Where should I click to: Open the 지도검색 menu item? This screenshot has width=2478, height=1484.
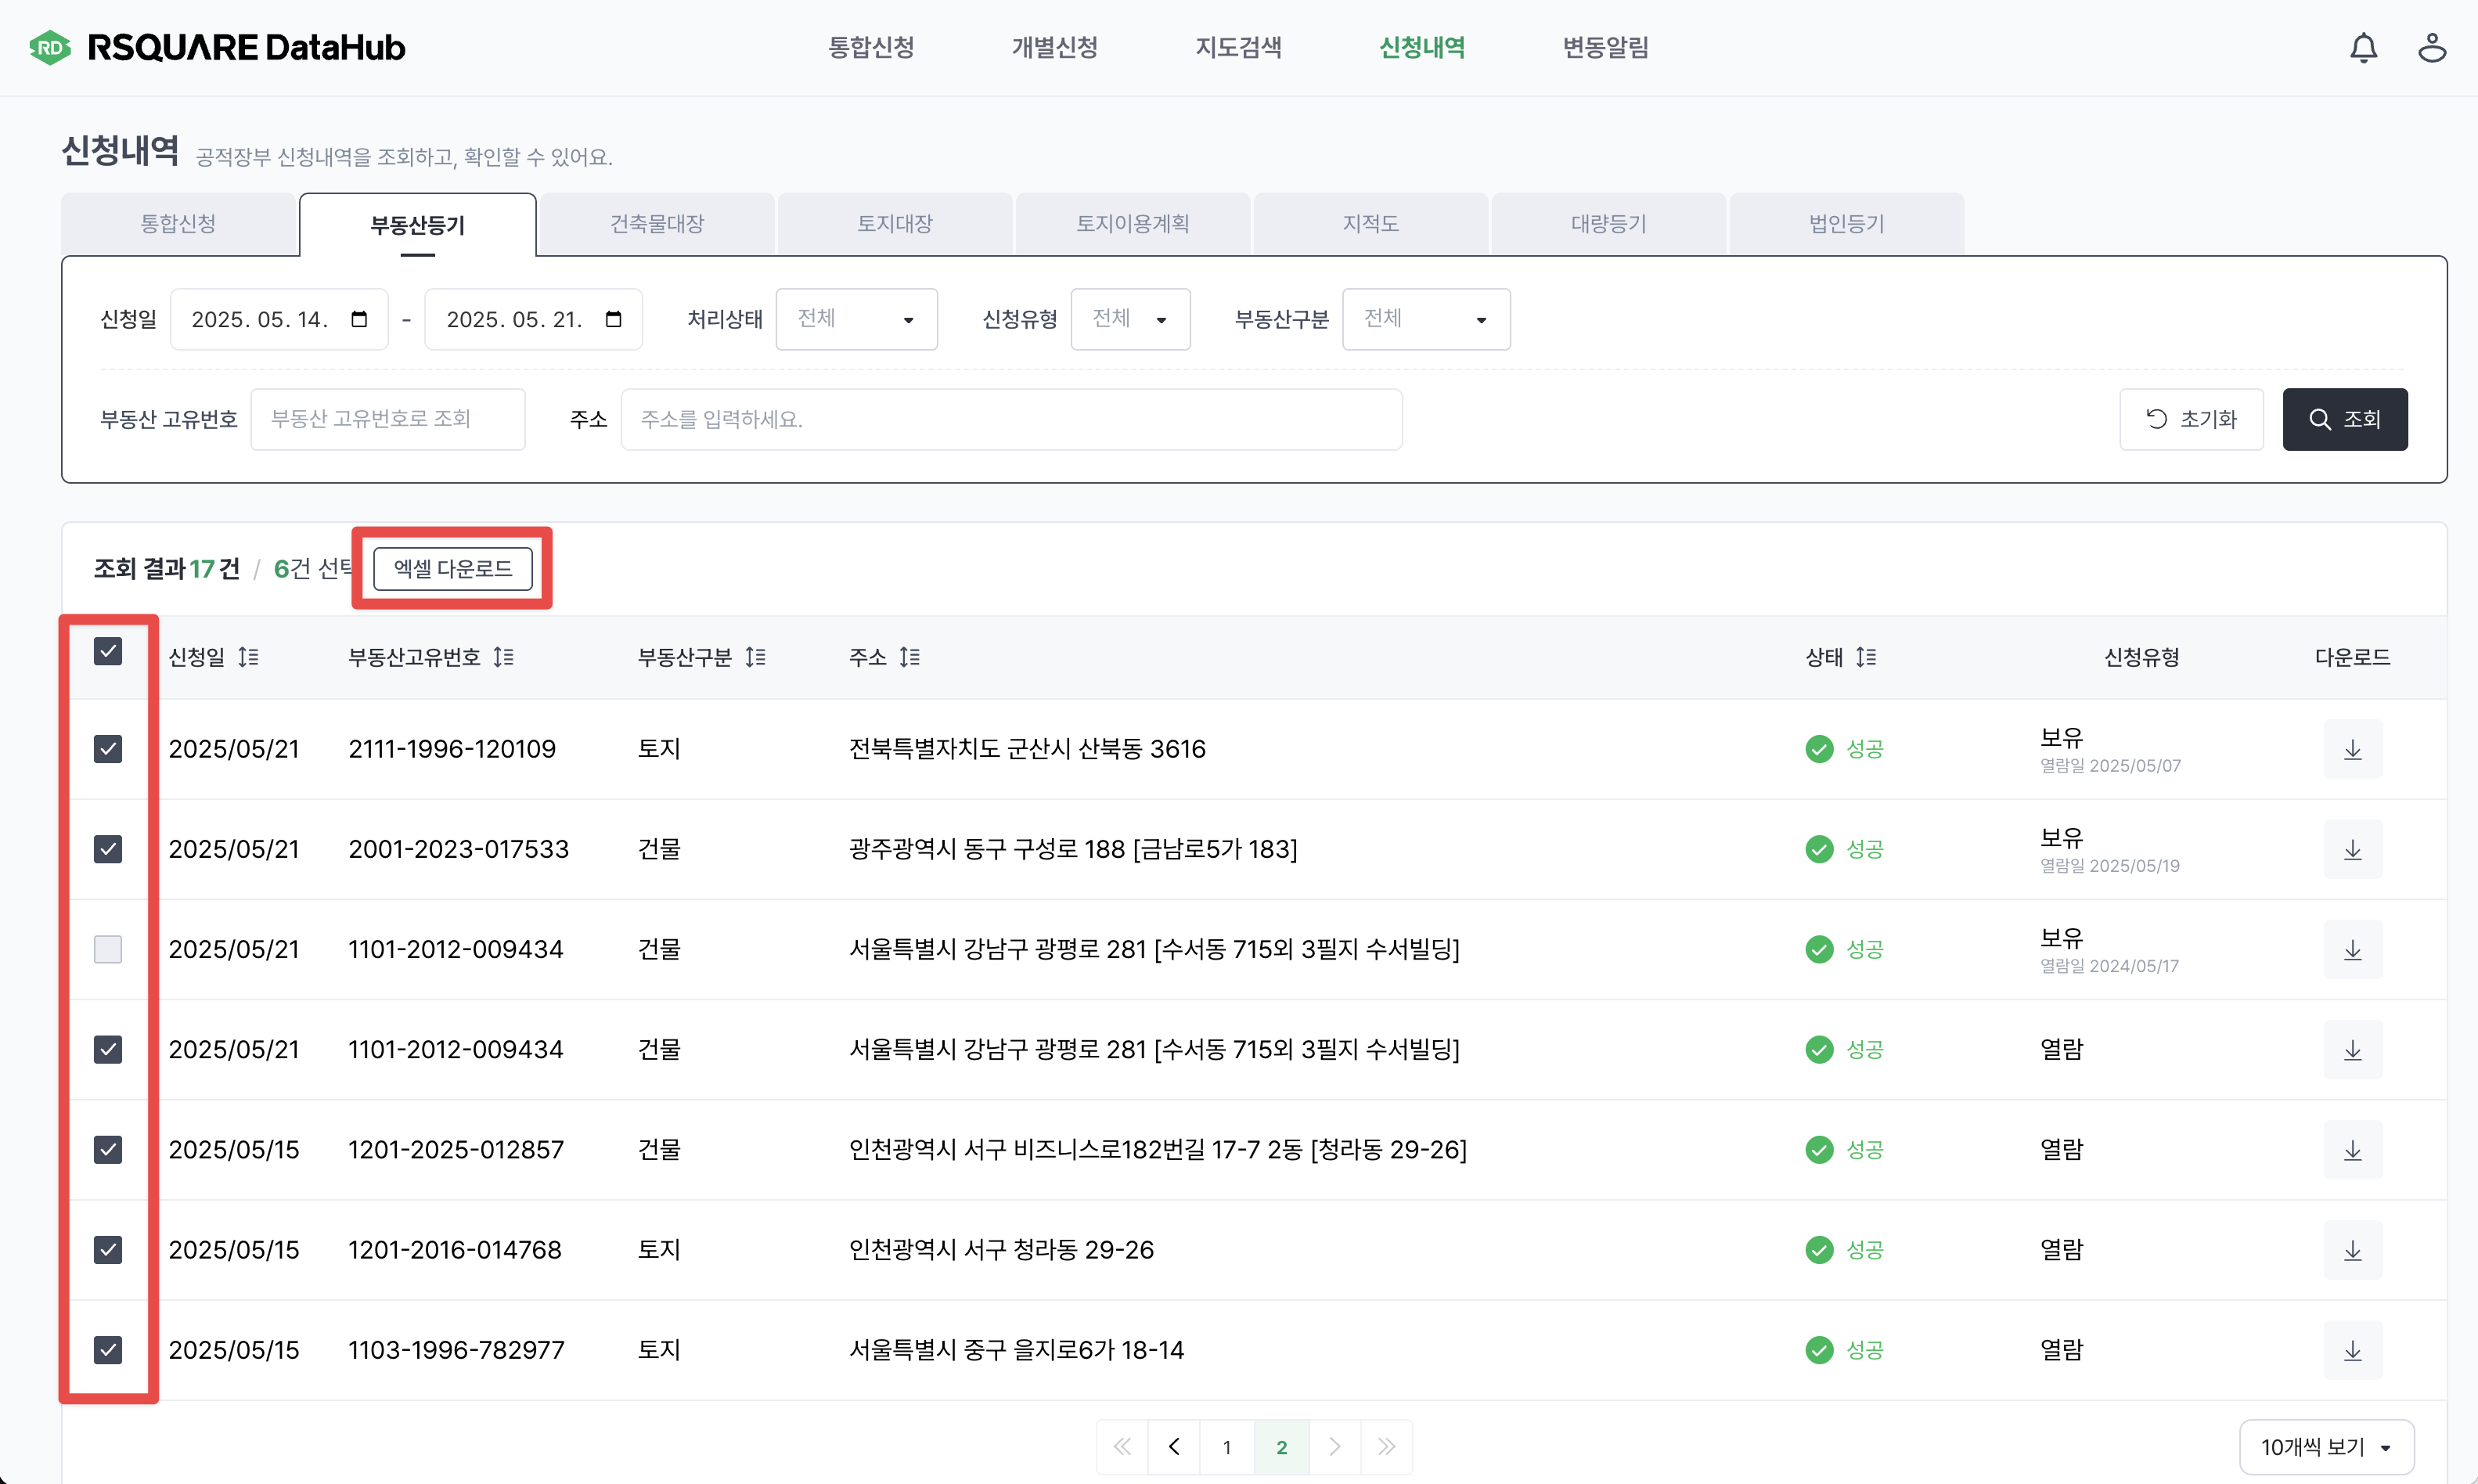pyautogui.click(x=1238, y=48)
